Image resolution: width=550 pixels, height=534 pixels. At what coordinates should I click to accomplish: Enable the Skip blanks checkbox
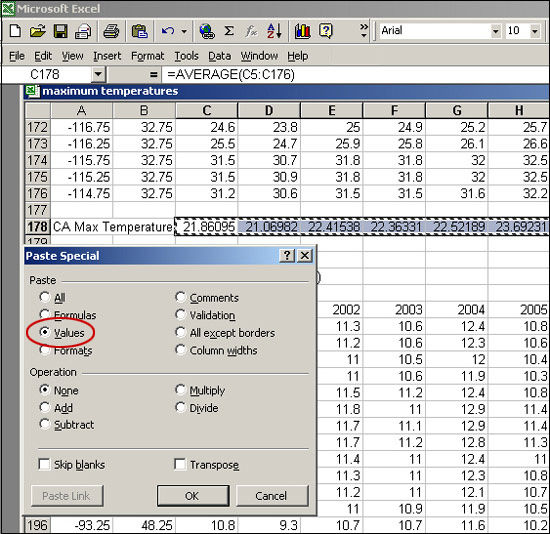click(x=44, y=464)
